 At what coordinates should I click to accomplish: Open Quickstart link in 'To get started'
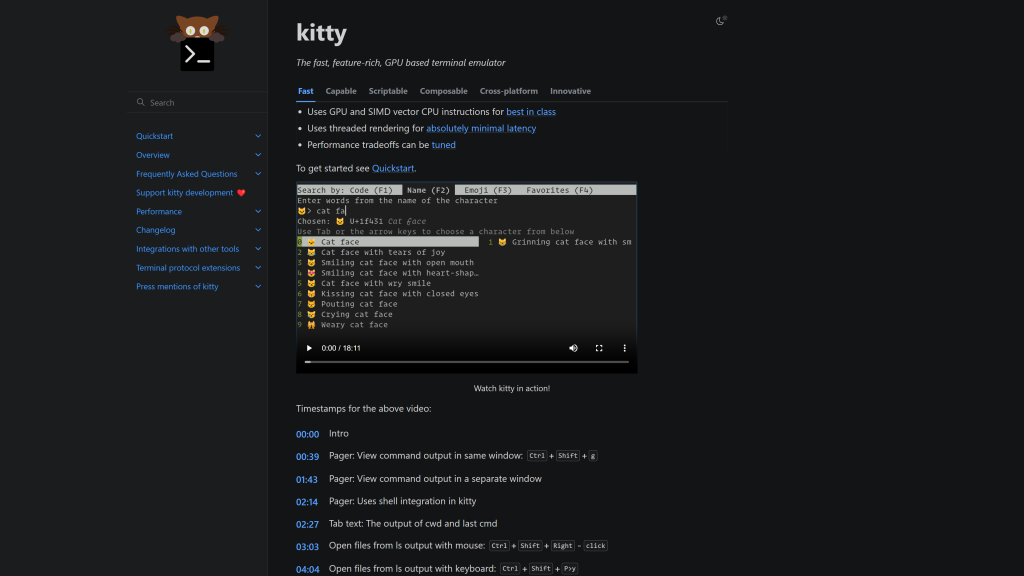click(393, 168)
